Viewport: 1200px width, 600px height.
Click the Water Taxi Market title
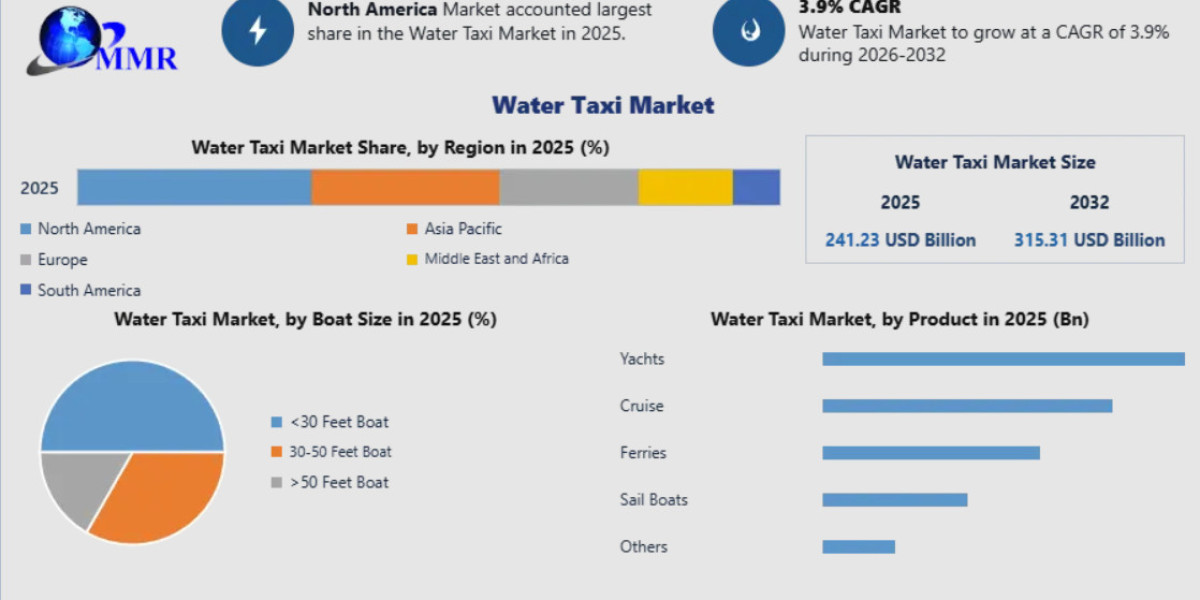603,105
